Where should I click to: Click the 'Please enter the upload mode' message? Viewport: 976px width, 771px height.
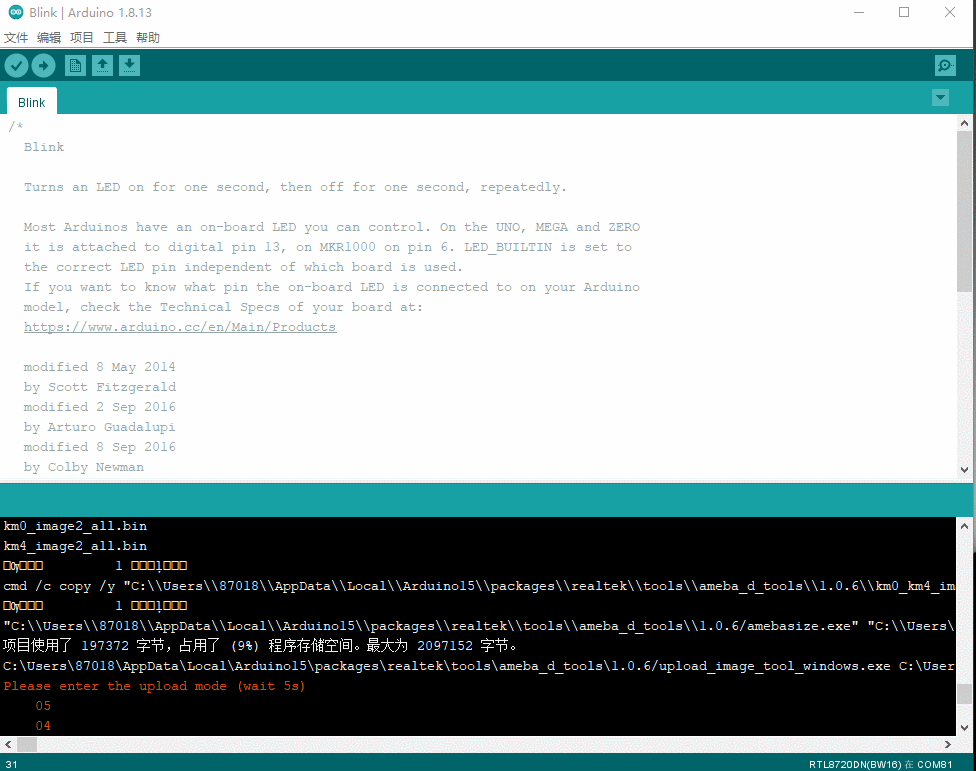click(154, 686)
